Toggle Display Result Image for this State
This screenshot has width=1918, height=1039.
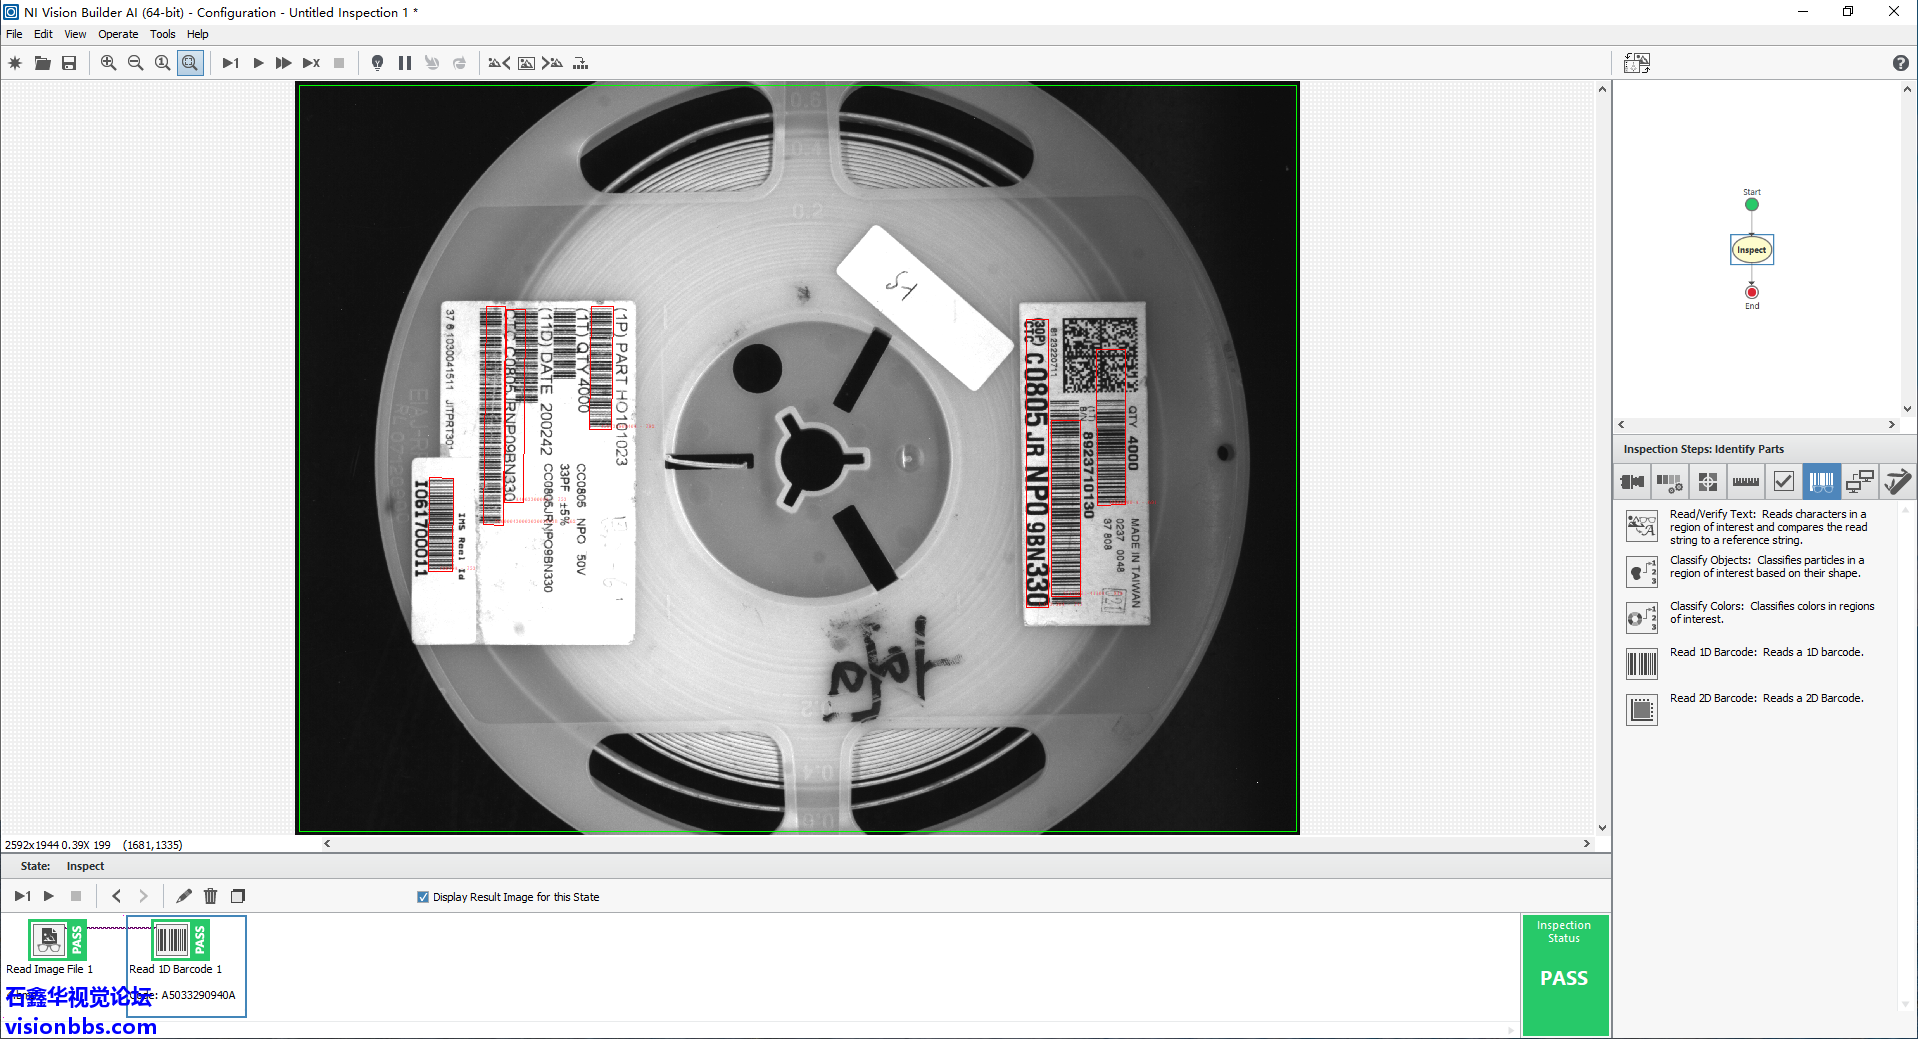click(423, 897)
